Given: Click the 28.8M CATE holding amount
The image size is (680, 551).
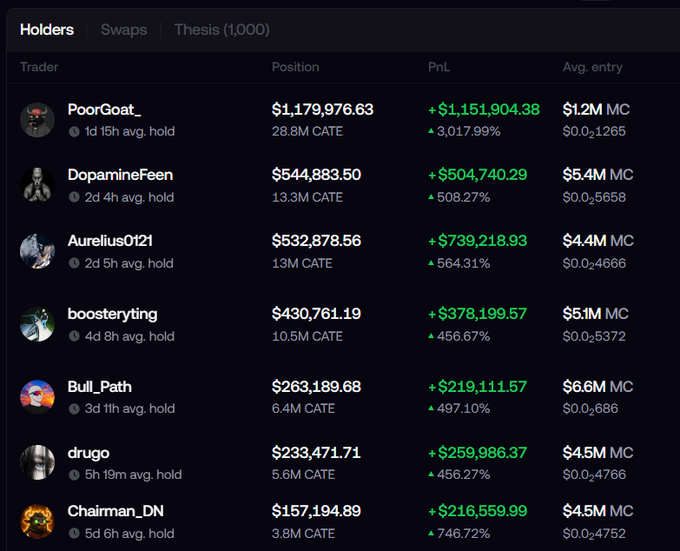Looking at the screenshot, I should (x=307, y=131).
